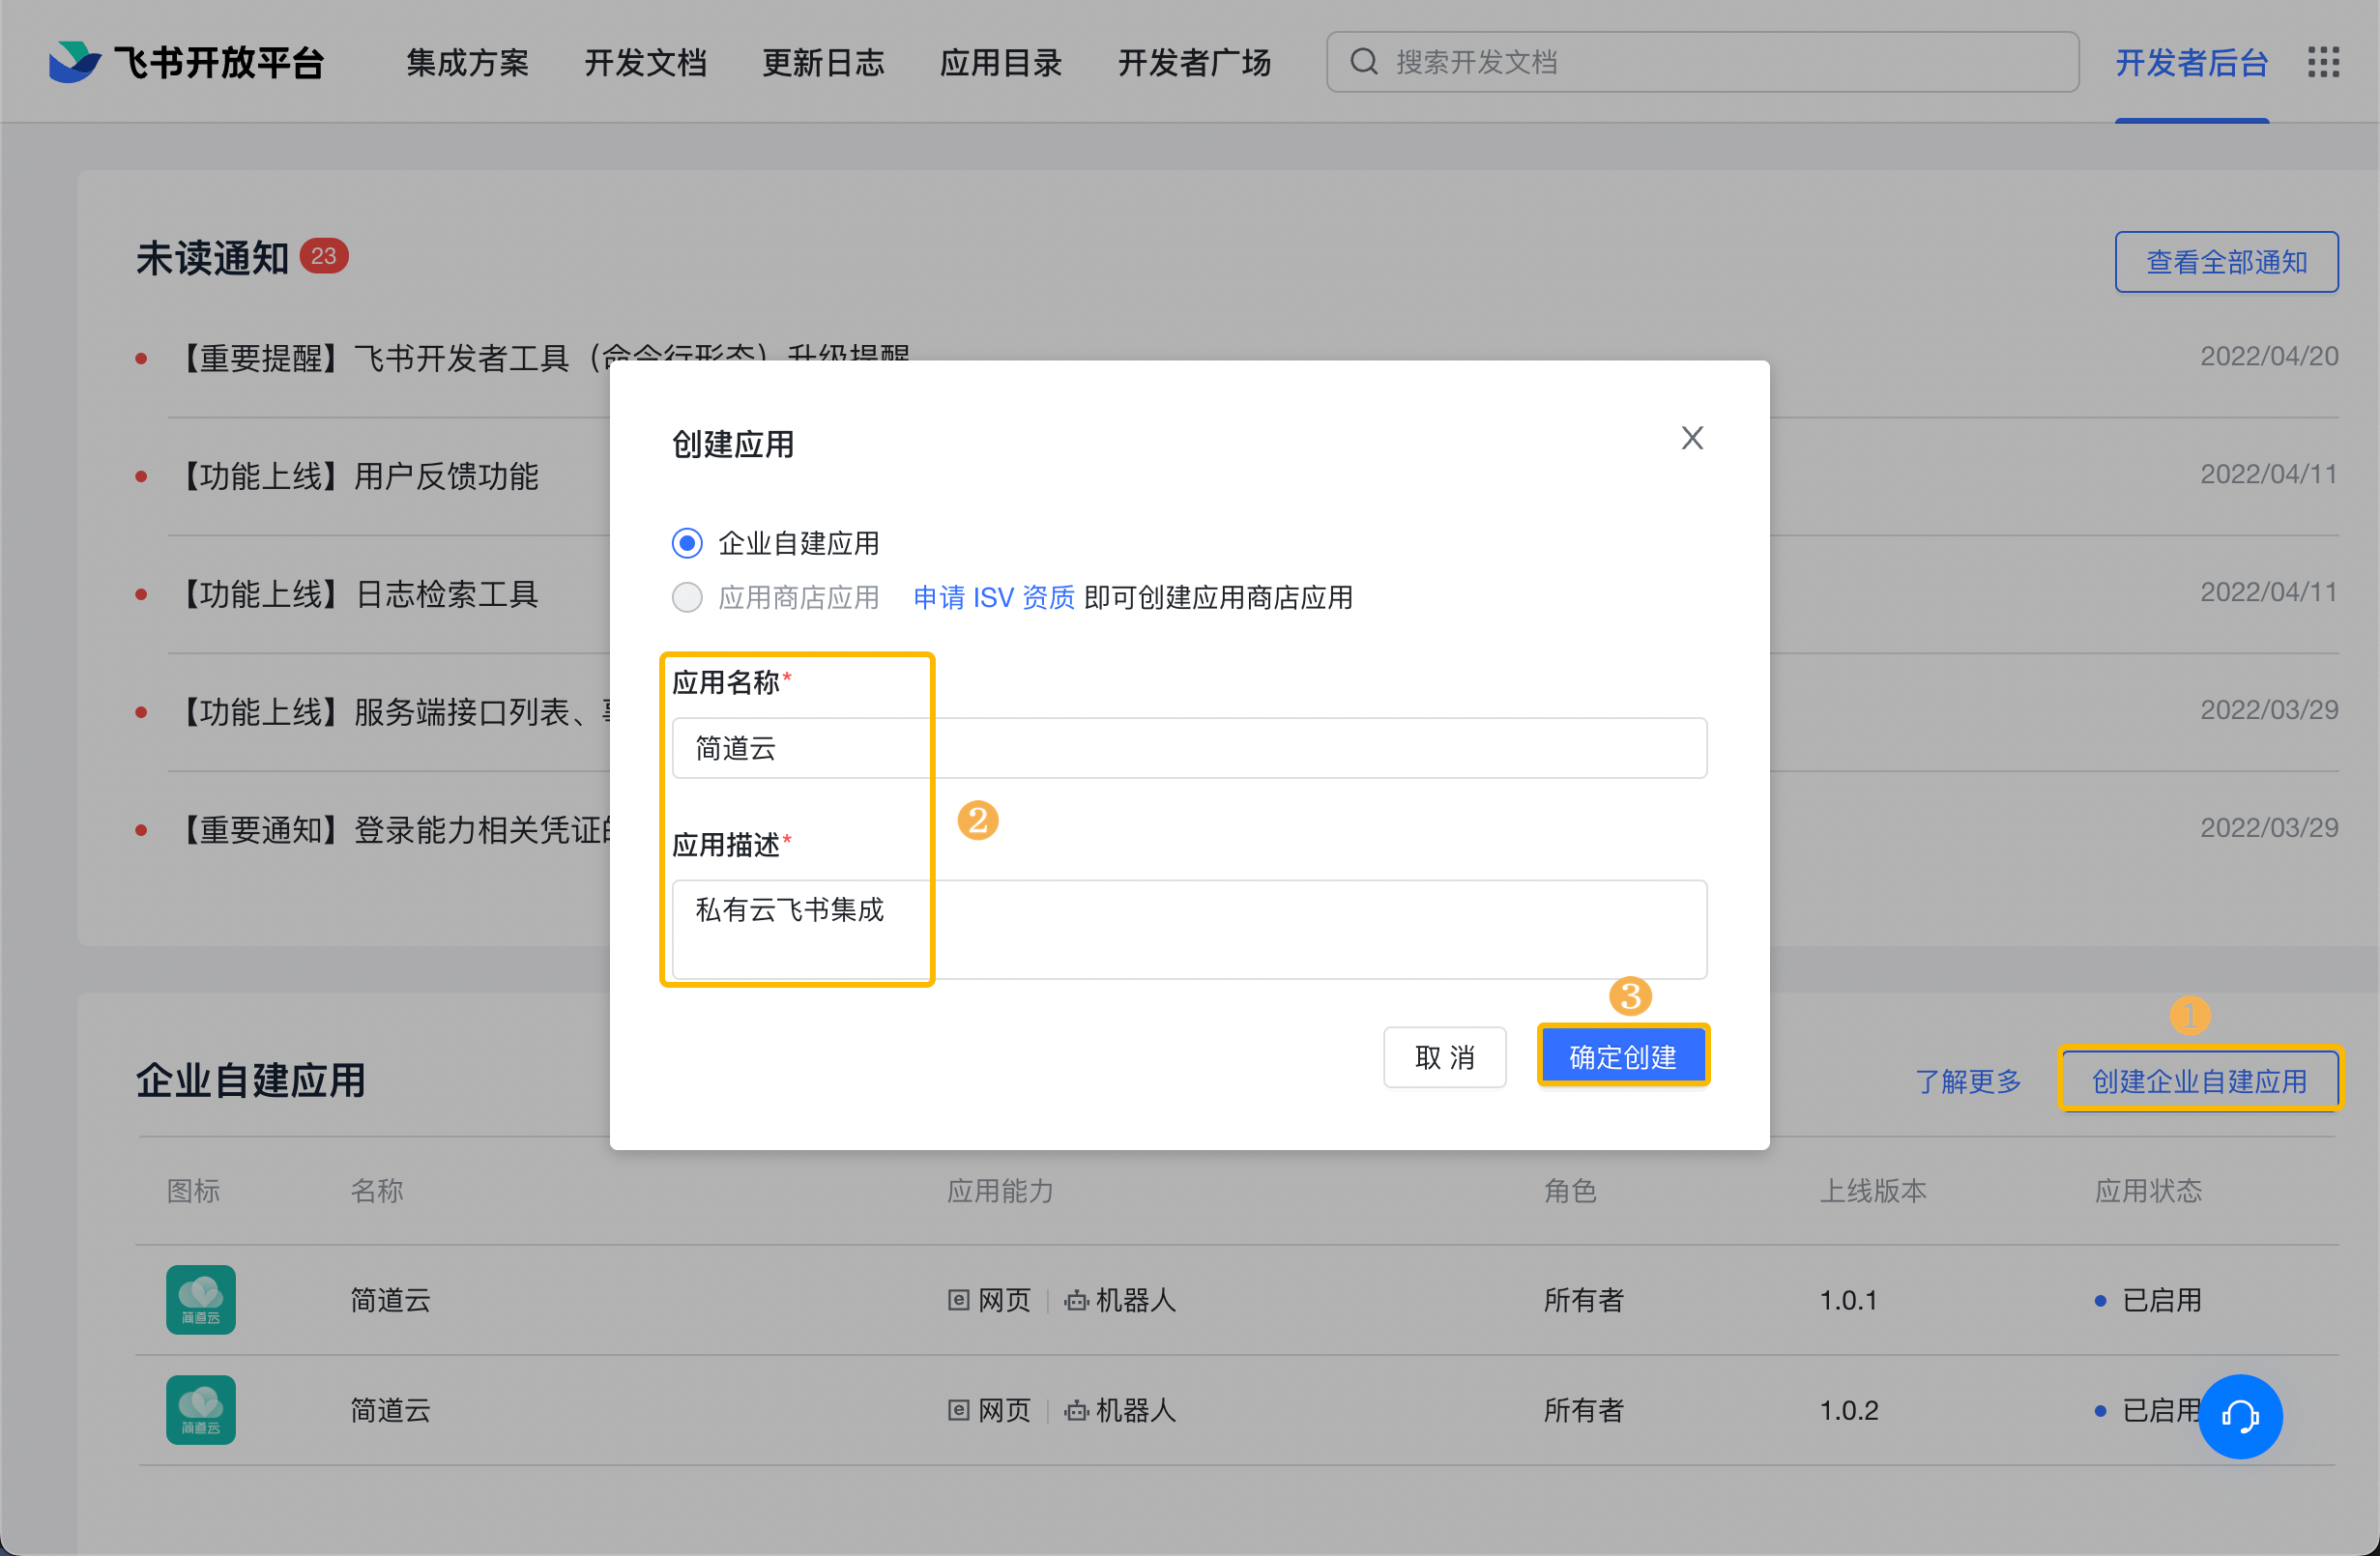2380x1556 pixels.
Task: Follow the 申请 ISV 资质 link
Action: click(x=993, y=597)
